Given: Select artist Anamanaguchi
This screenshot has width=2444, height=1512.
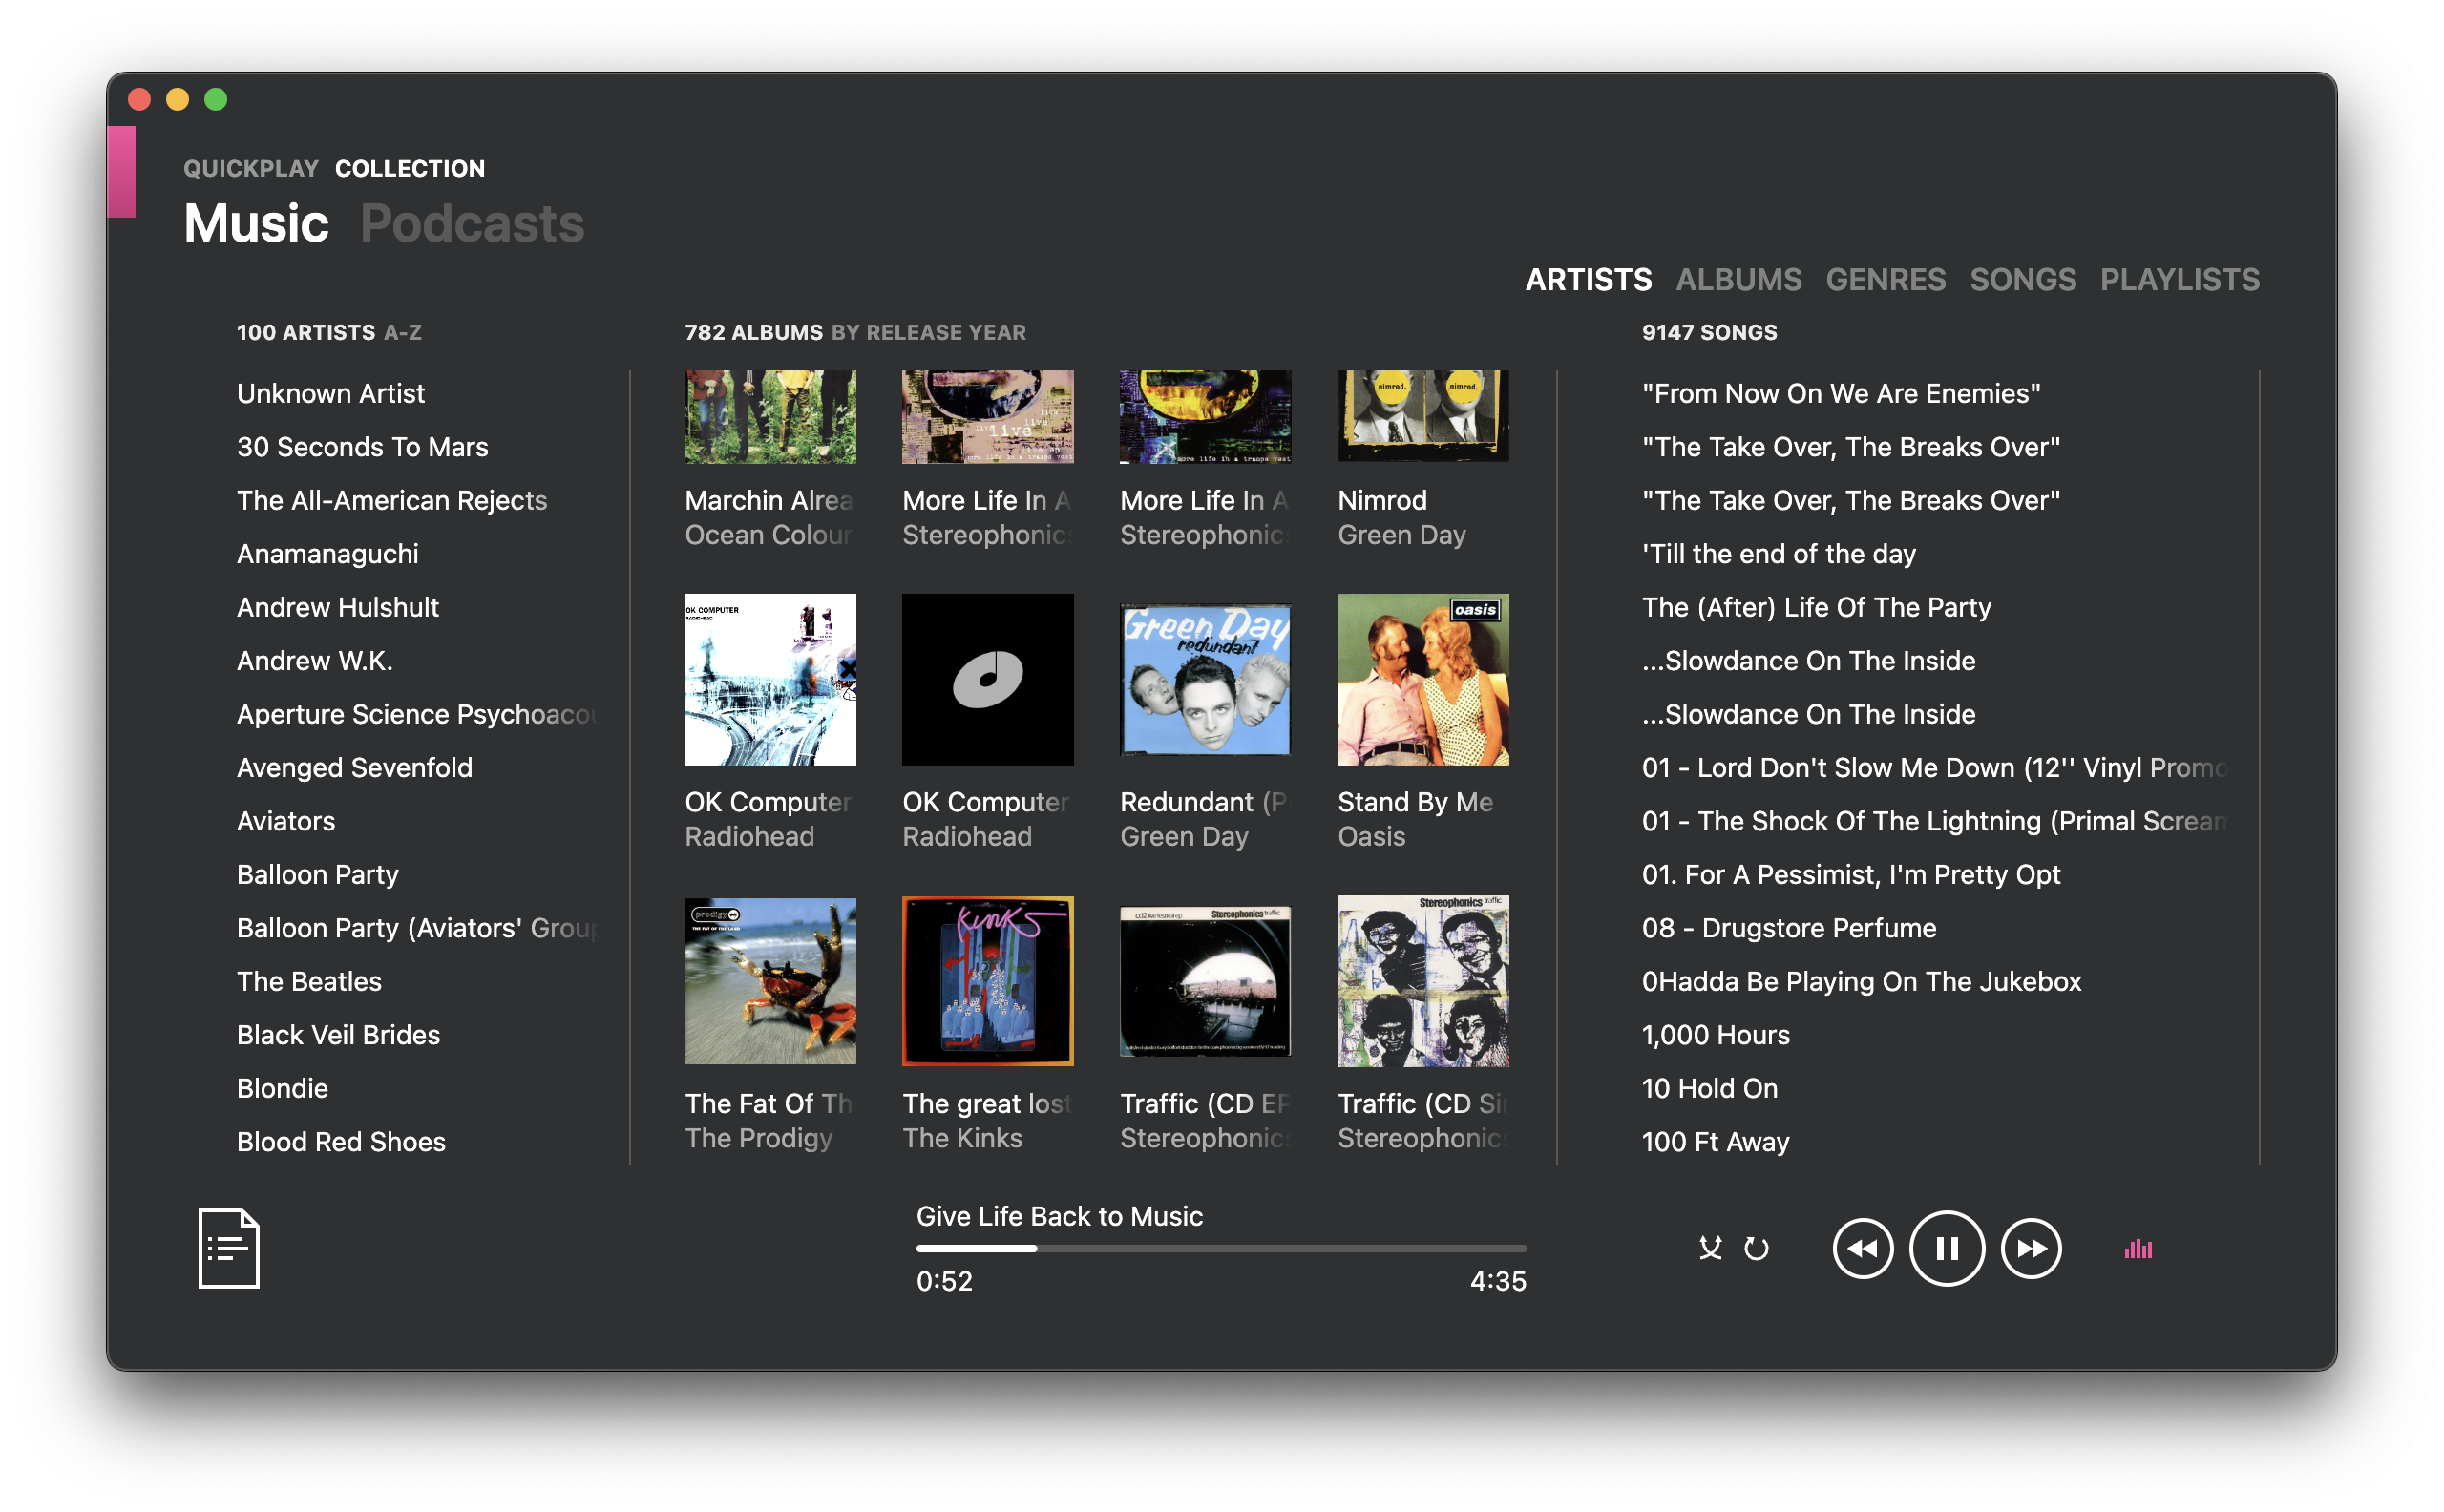Looking at the screenshot, I should click(x=328, y=554).
